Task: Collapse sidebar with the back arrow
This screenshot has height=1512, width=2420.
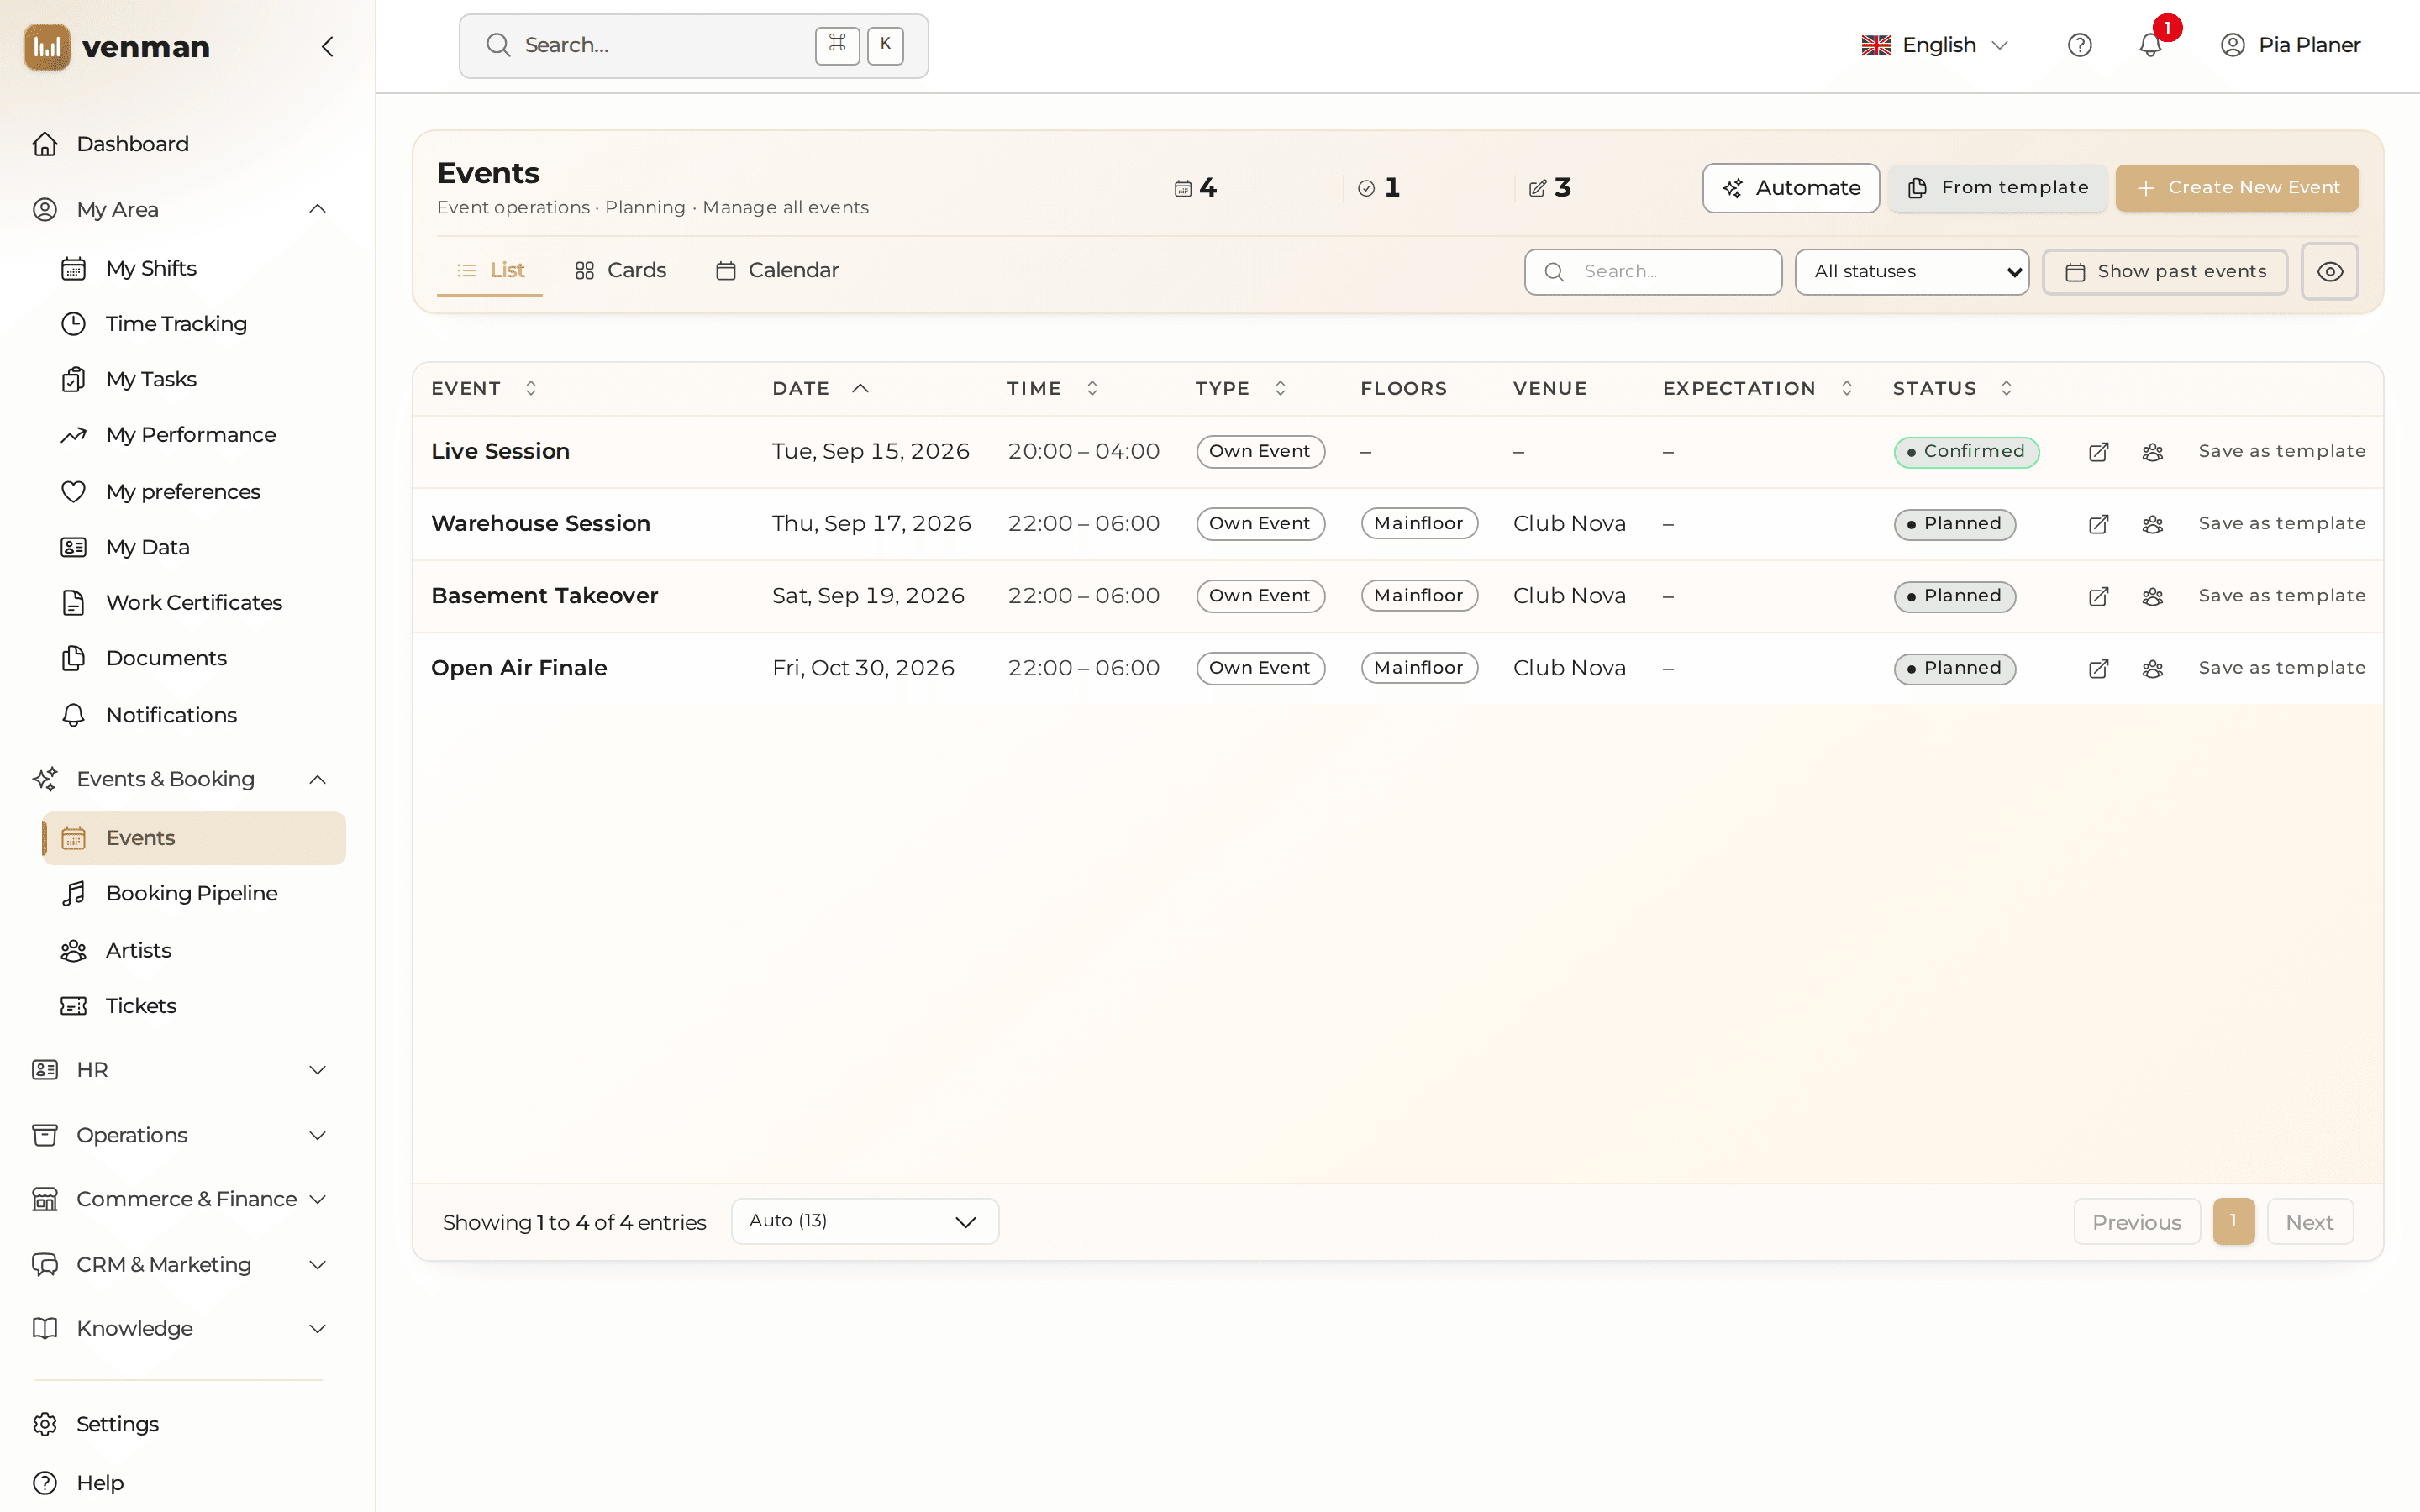Action: pos(327,46)
